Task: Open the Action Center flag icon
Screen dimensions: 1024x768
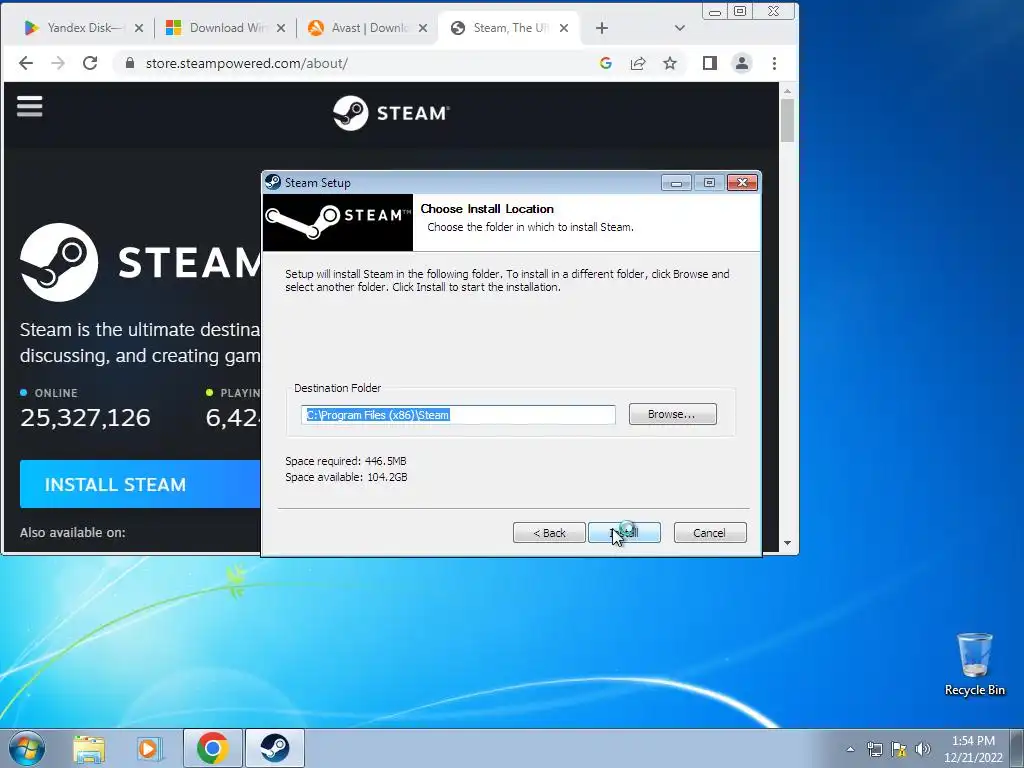Action: 899,749
